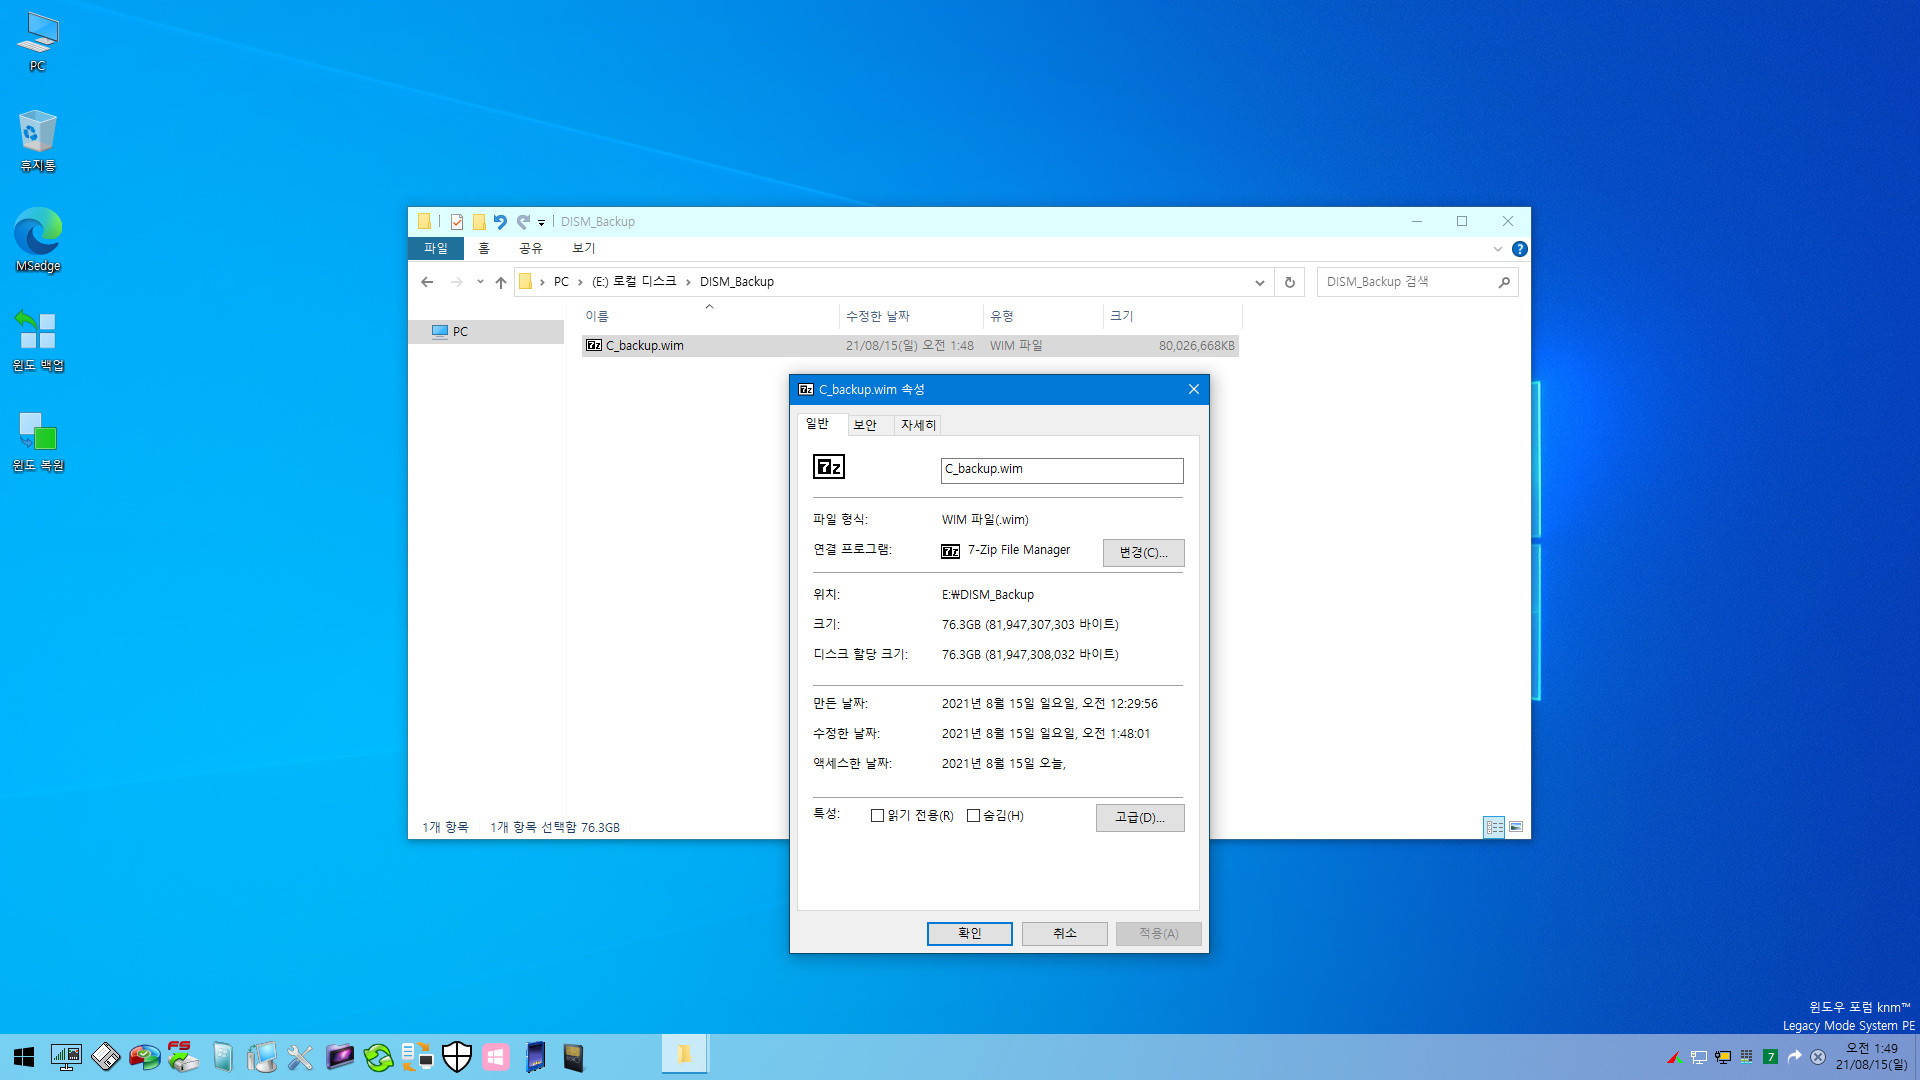The height and width of the screenshot is (1080, 1920).
Task: Switch to the 자세히 tab
Action: pos(918,425)
